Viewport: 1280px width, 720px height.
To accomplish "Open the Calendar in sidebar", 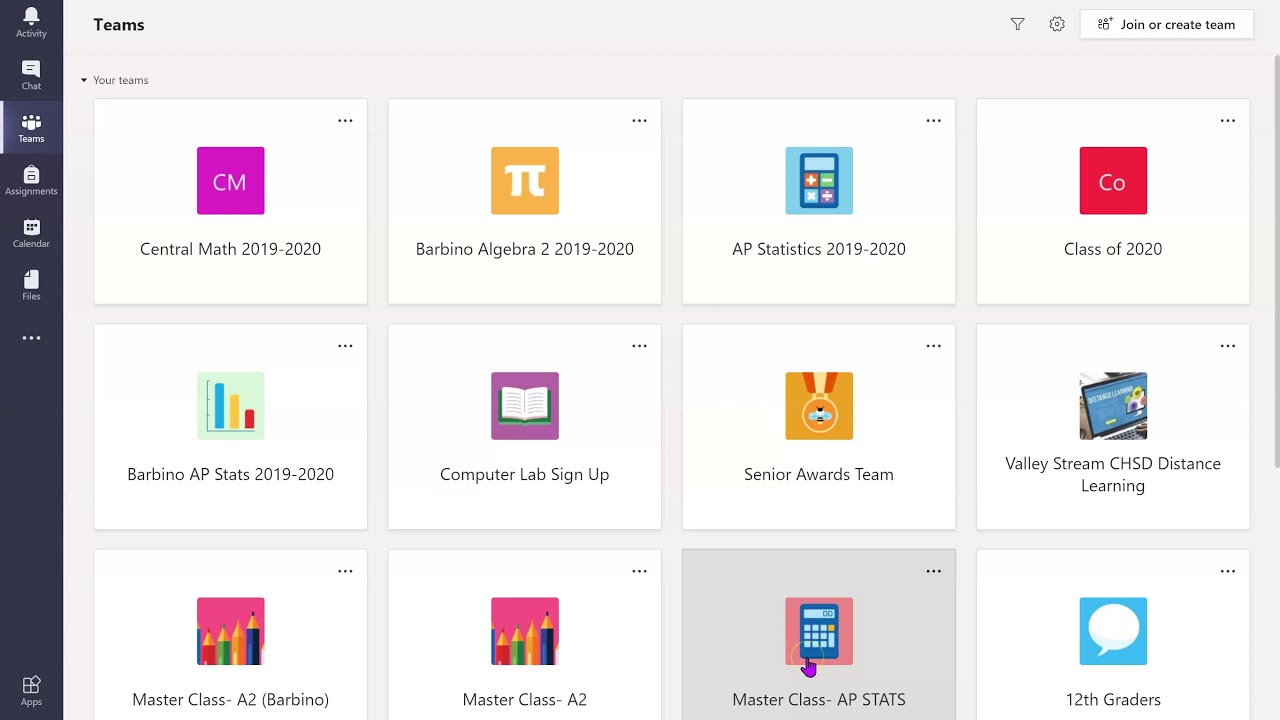I will 31,233.
